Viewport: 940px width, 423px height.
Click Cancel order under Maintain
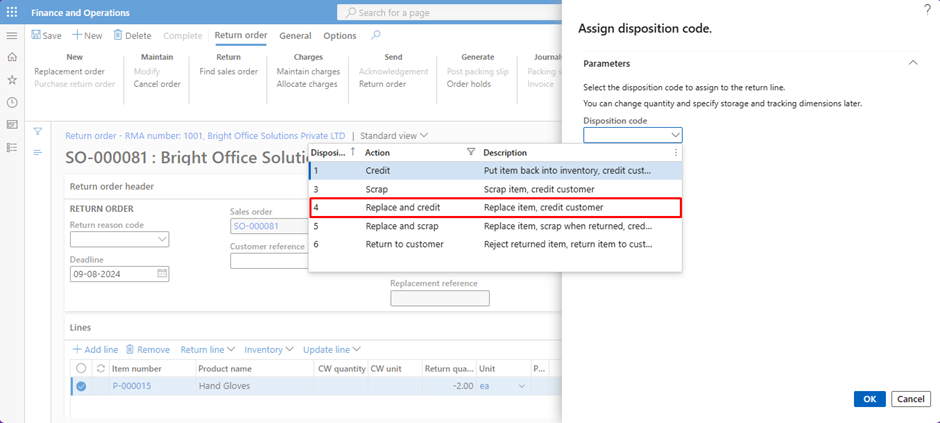(157, 84)
